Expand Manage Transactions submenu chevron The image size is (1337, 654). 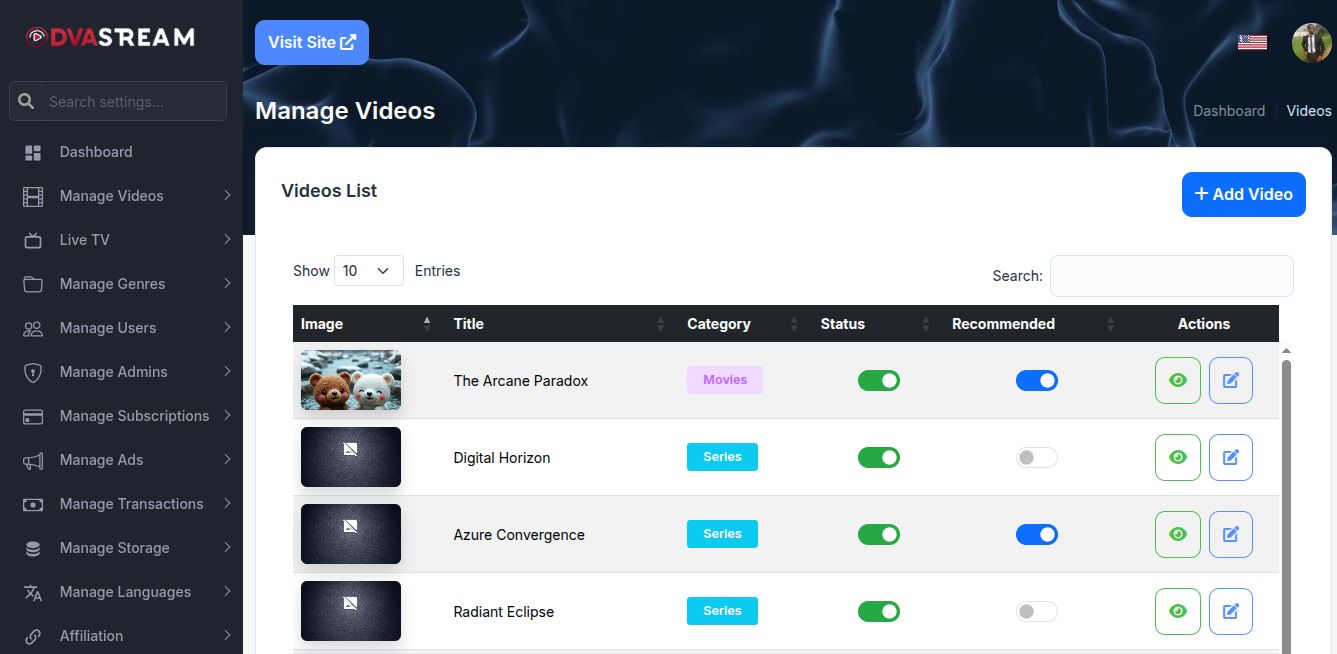[227, 504]
